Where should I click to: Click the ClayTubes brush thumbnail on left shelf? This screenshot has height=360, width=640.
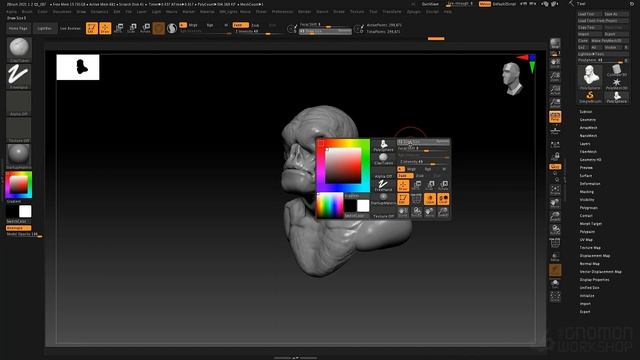tap(19, 50)
